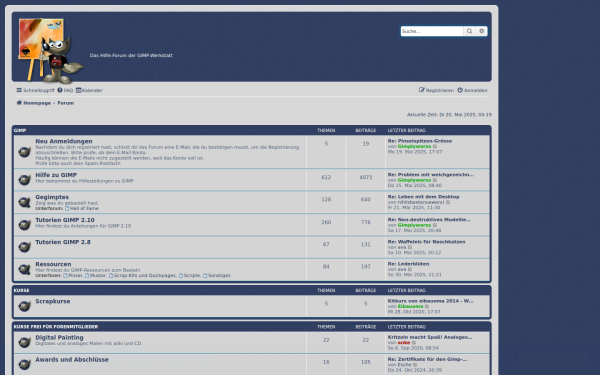Click forum icon beside Gegimptes
600x375 pixels.
coord(24,202)
